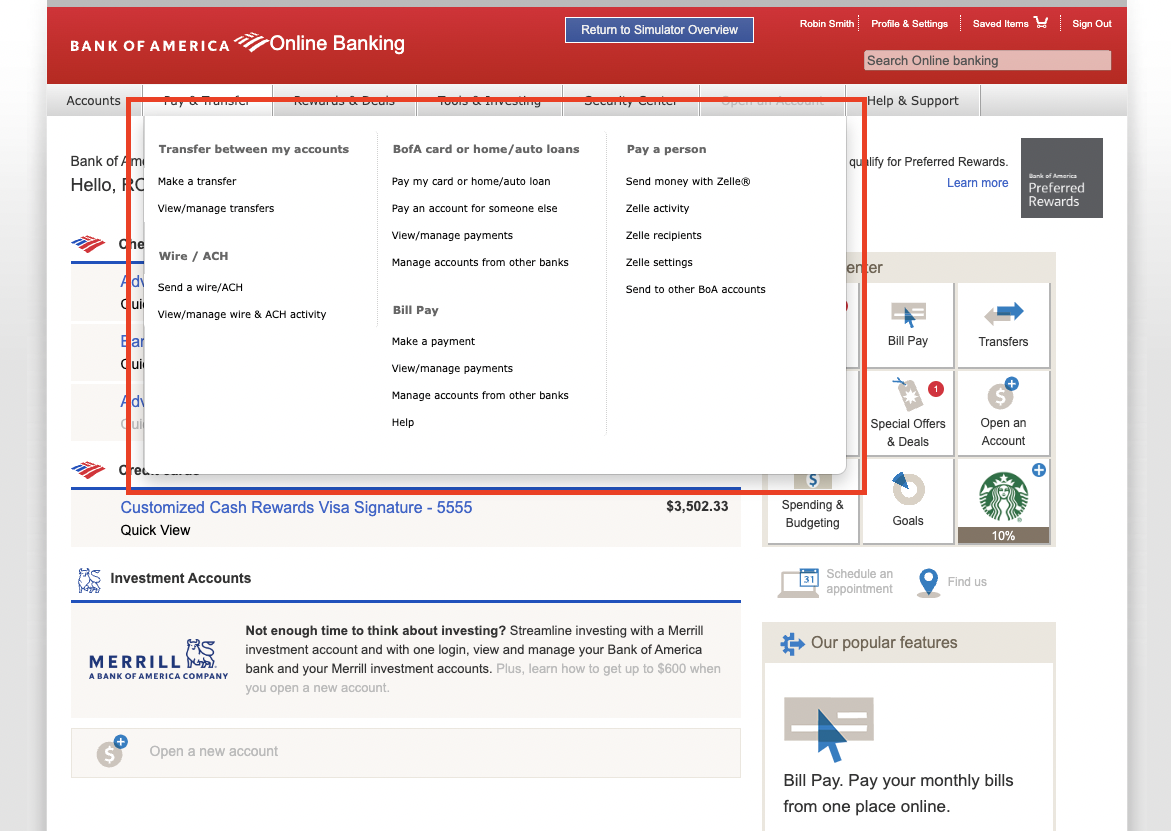Screen dimensions: 1171x831
Task: Open View/manage wire & ACH activity
Action: click(x=242, y=314)
